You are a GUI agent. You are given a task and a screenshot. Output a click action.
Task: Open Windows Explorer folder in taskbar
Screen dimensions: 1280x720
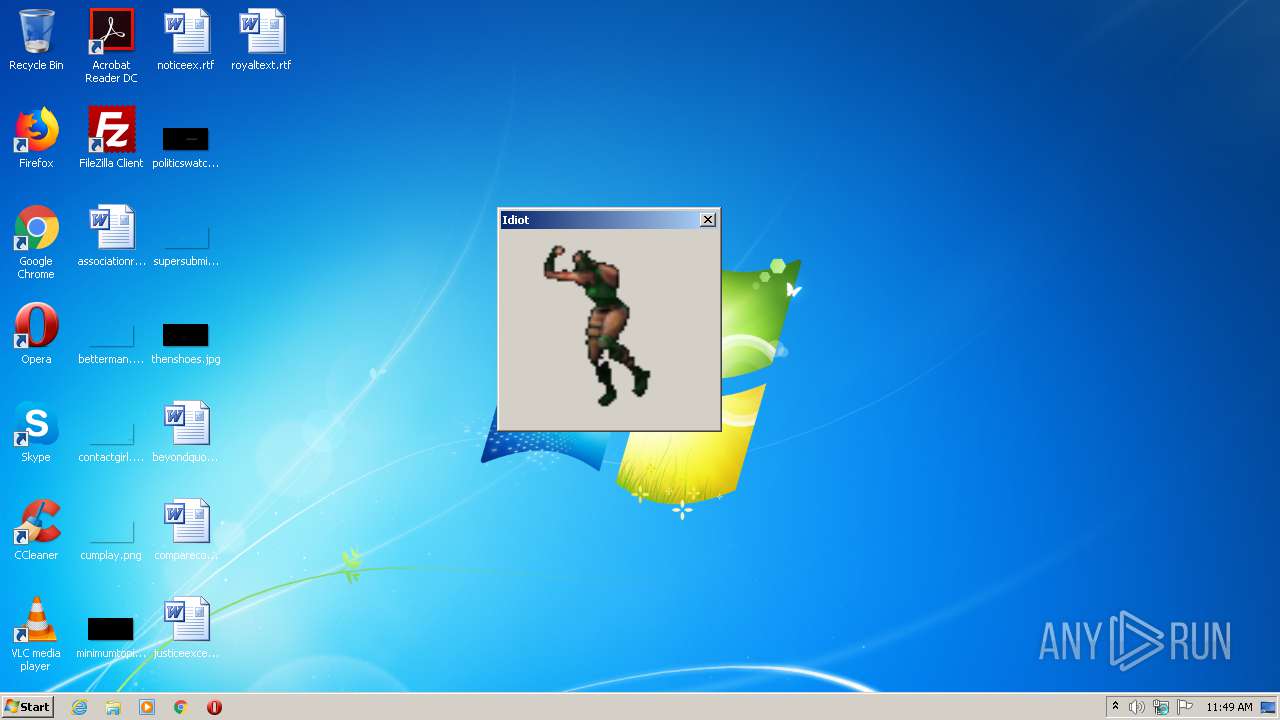[x=113, y=707]
